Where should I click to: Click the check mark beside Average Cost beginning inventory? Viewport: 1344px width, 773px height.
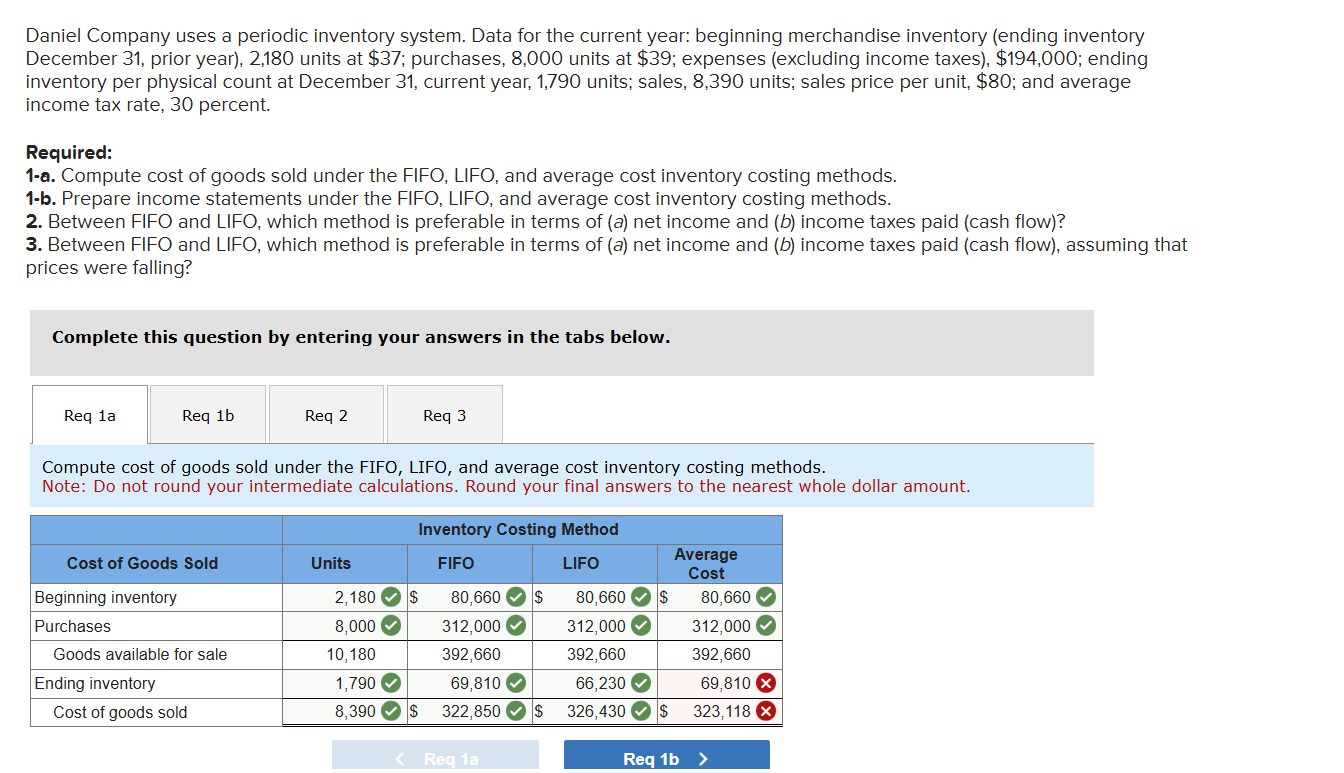pyautogui.click(x=766, y=598)
